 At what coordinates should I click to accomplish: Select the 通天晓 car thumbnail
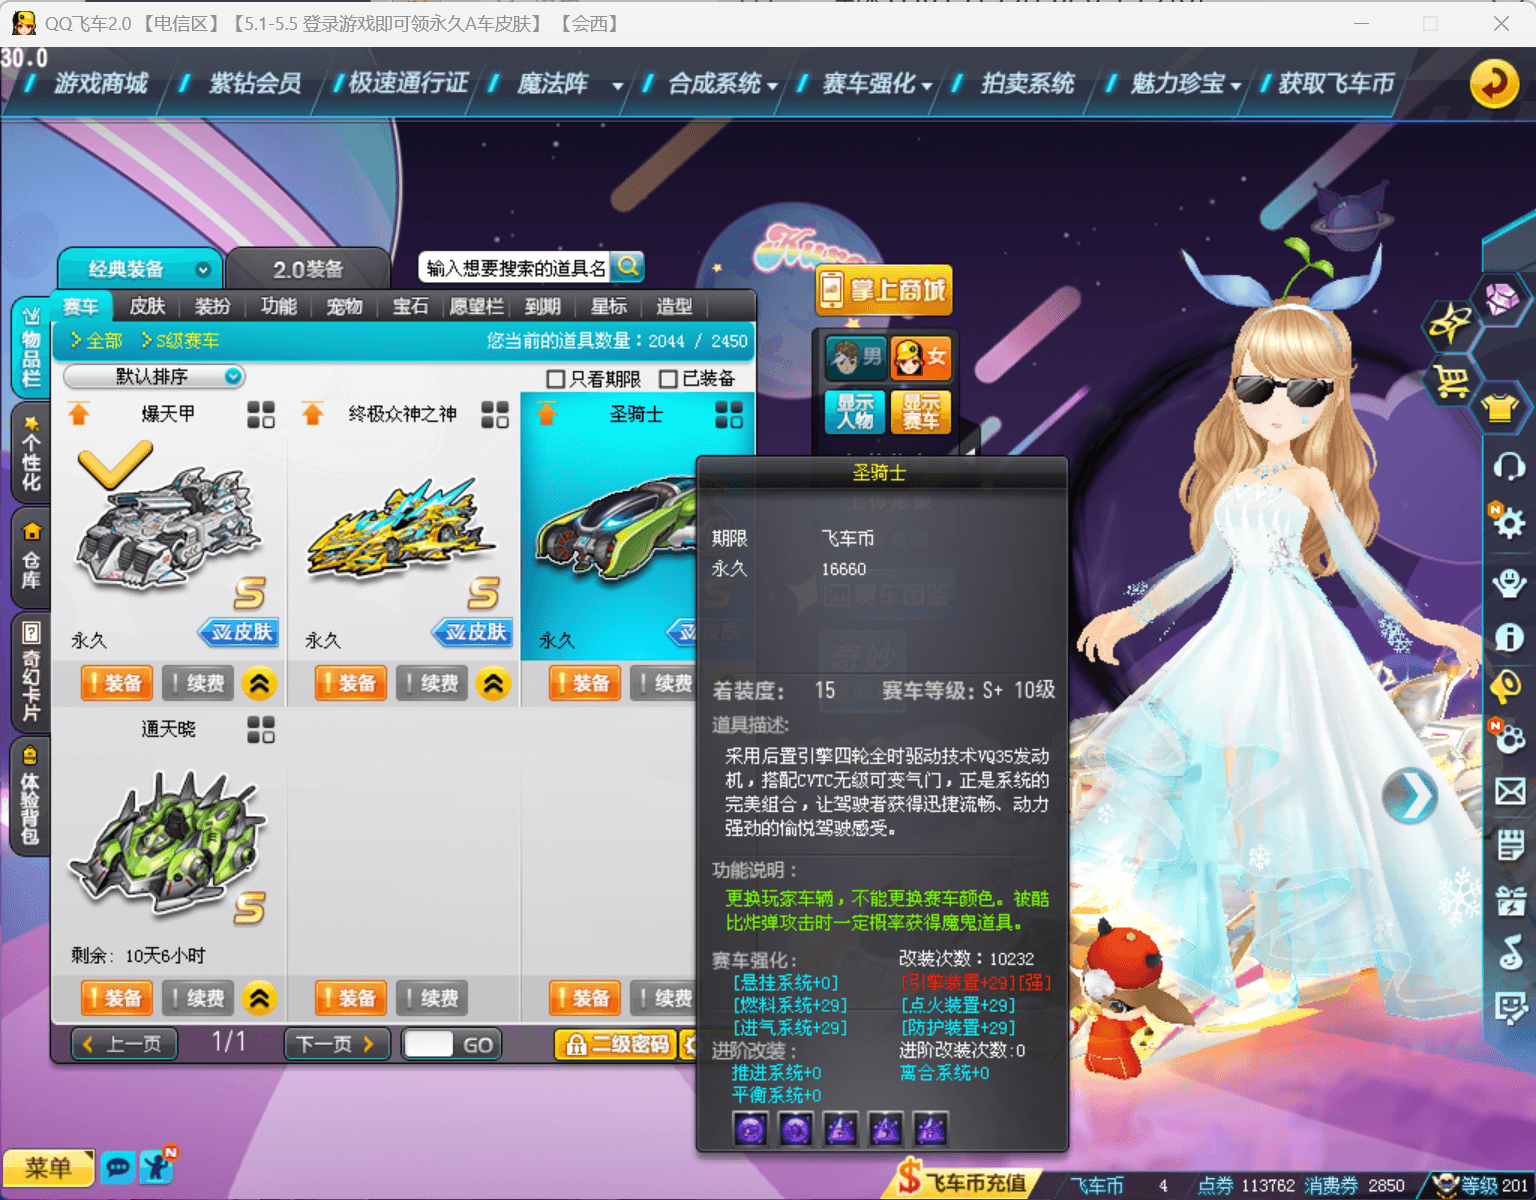tap(167, 843)
